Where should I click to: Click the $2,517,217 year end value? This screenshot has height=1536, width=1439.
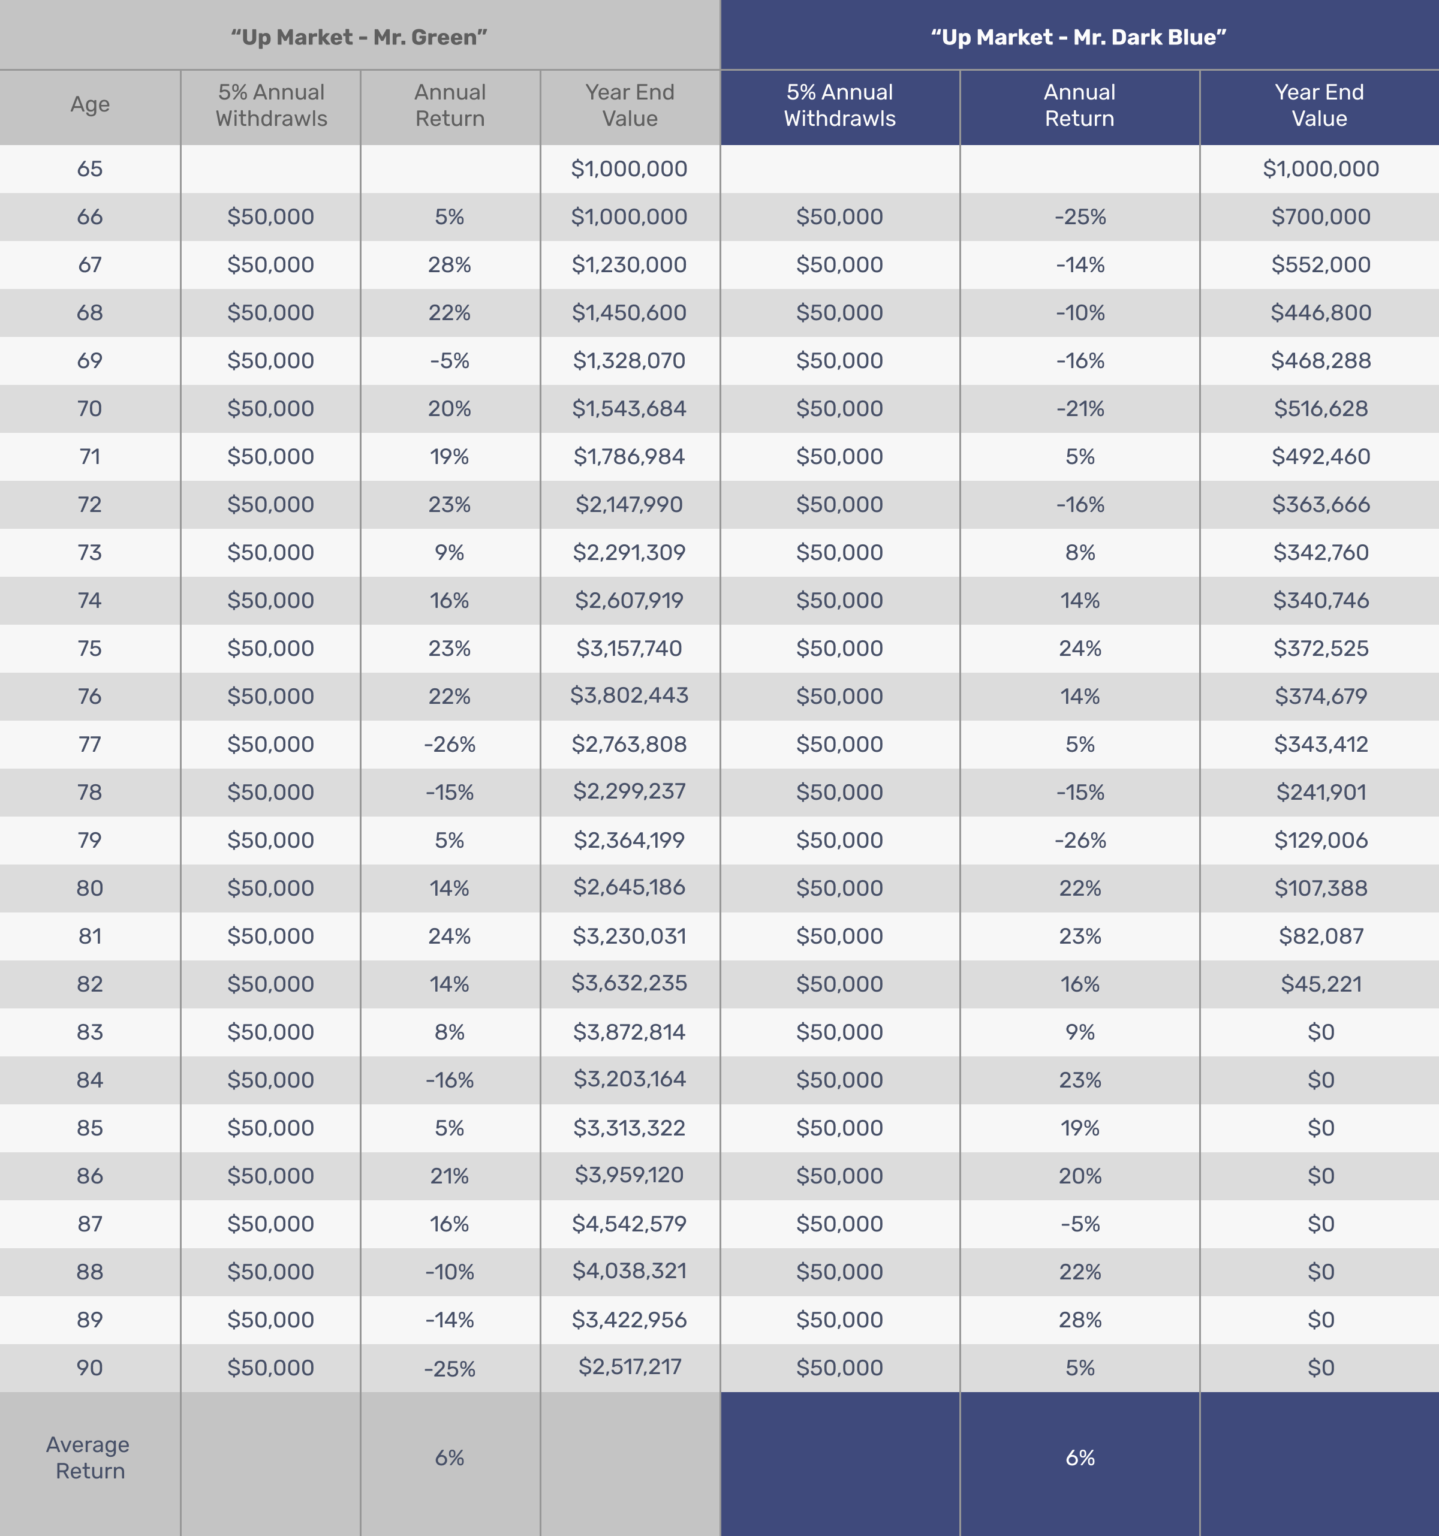tap(629, 1368)
